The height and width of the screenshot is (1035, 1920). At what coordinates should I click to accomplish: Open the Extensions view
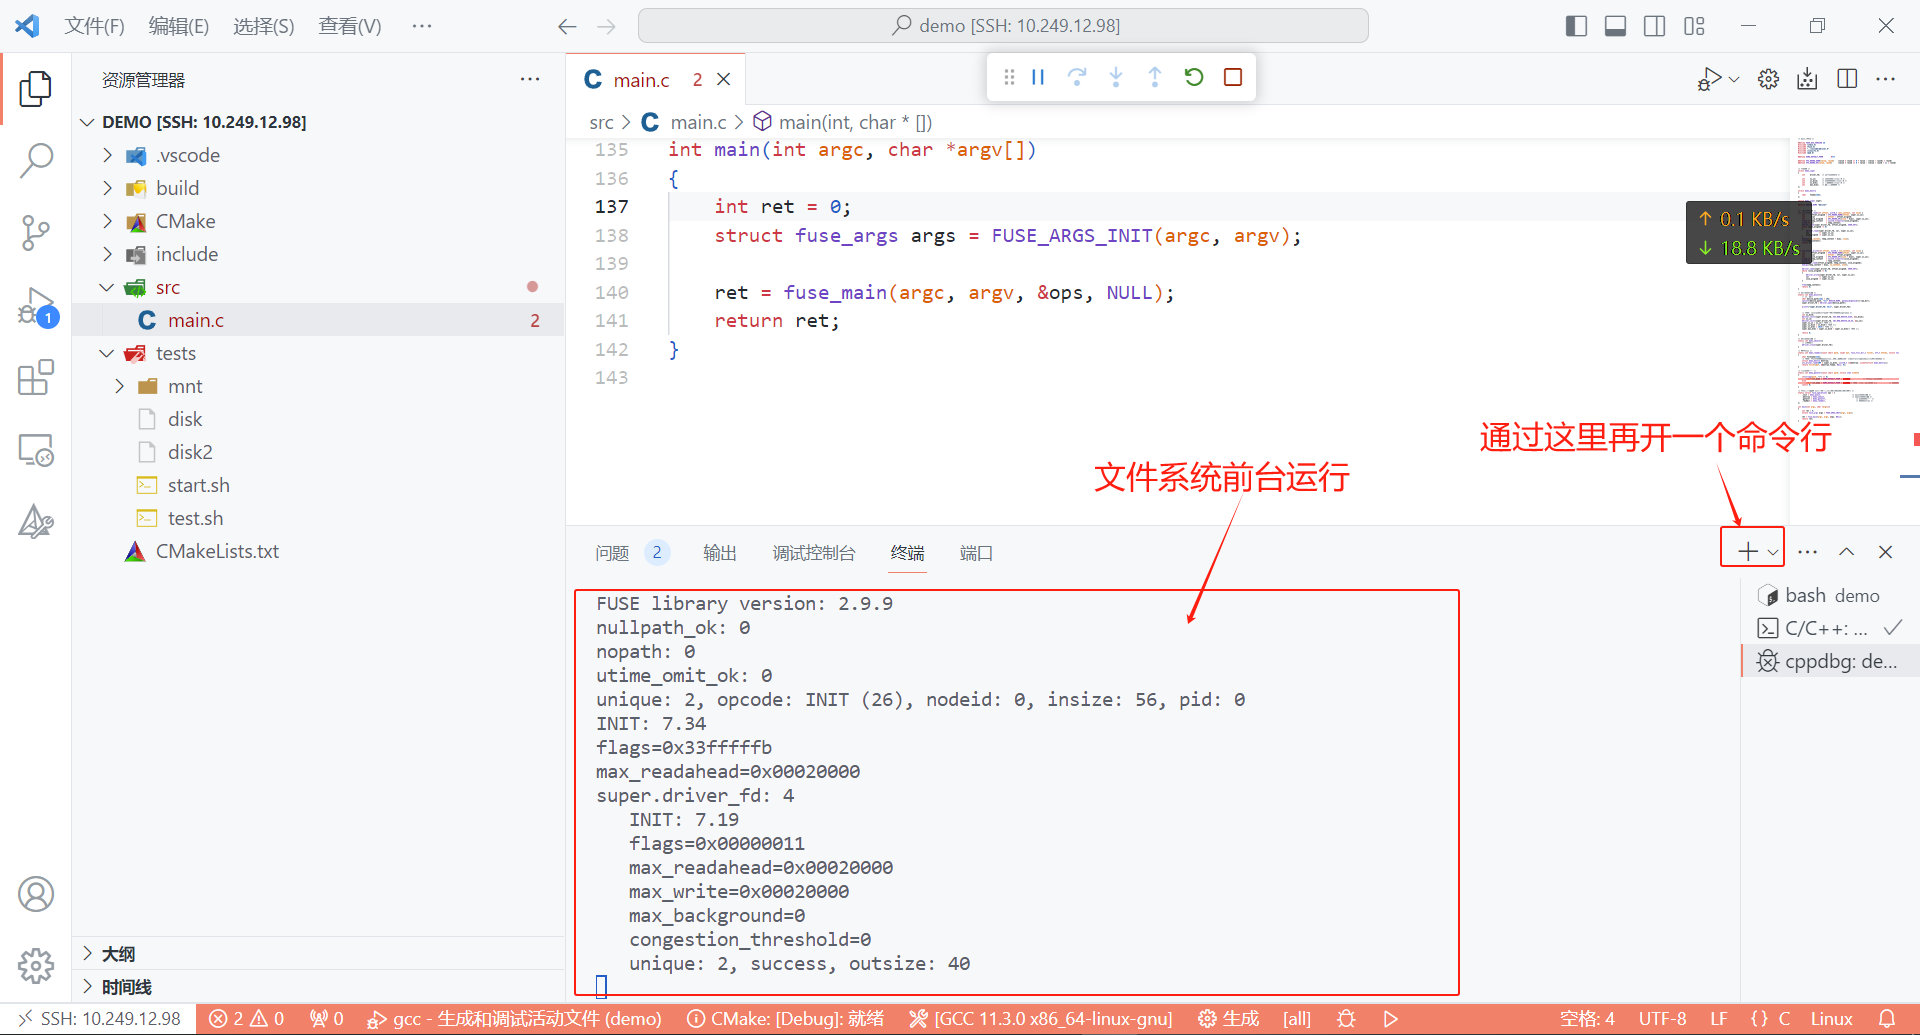tap(36, 378)
